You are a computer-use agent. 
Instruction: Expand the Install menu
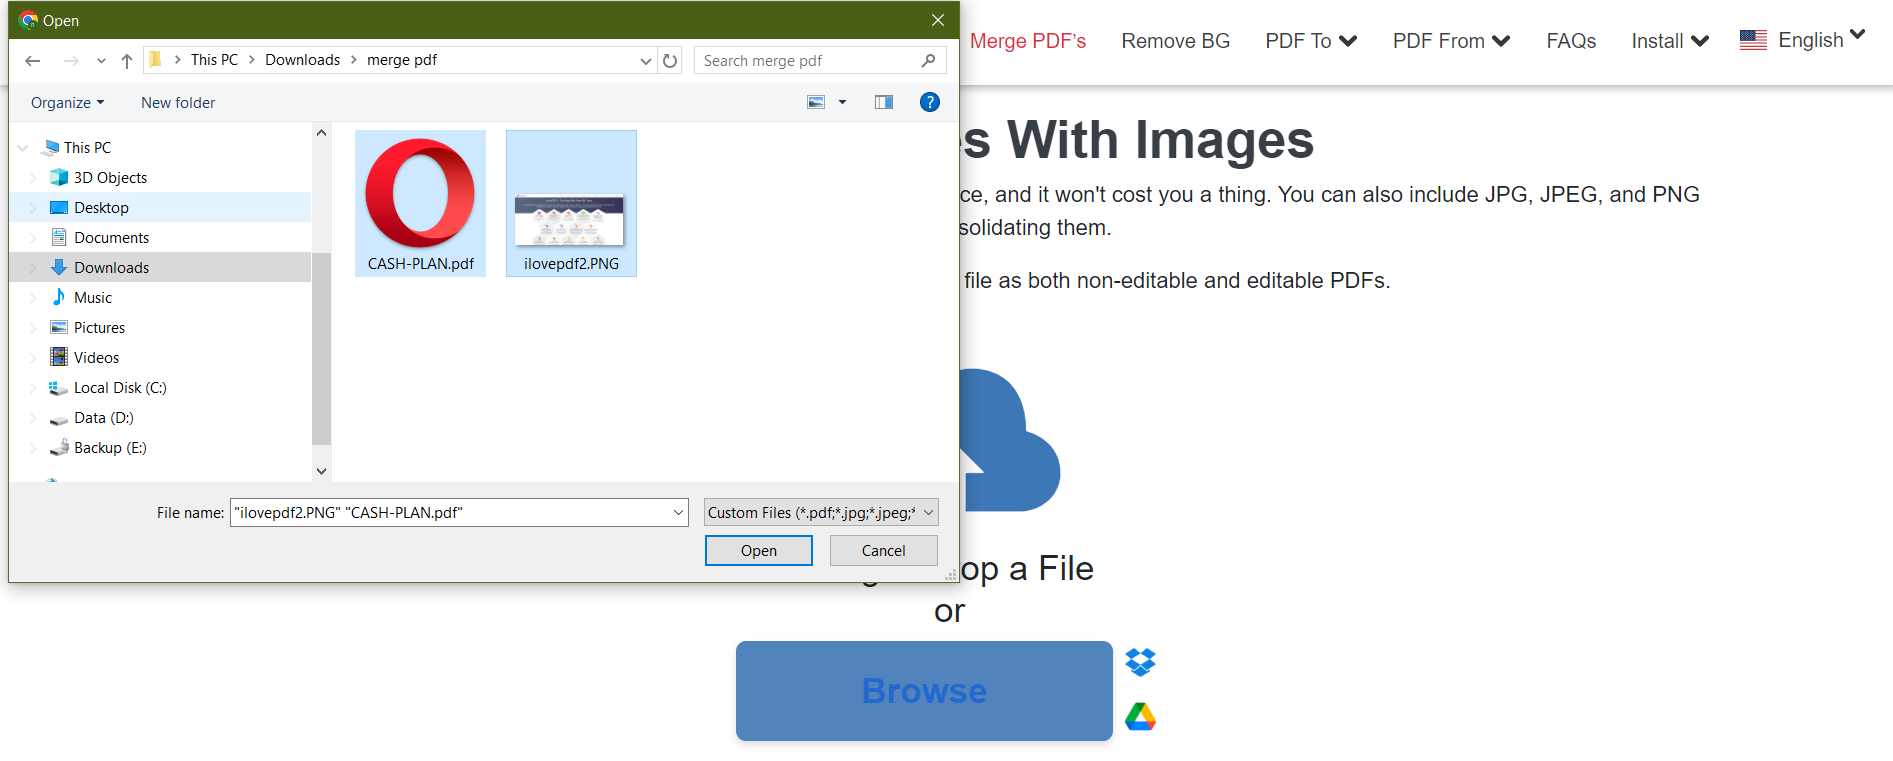1670,41
